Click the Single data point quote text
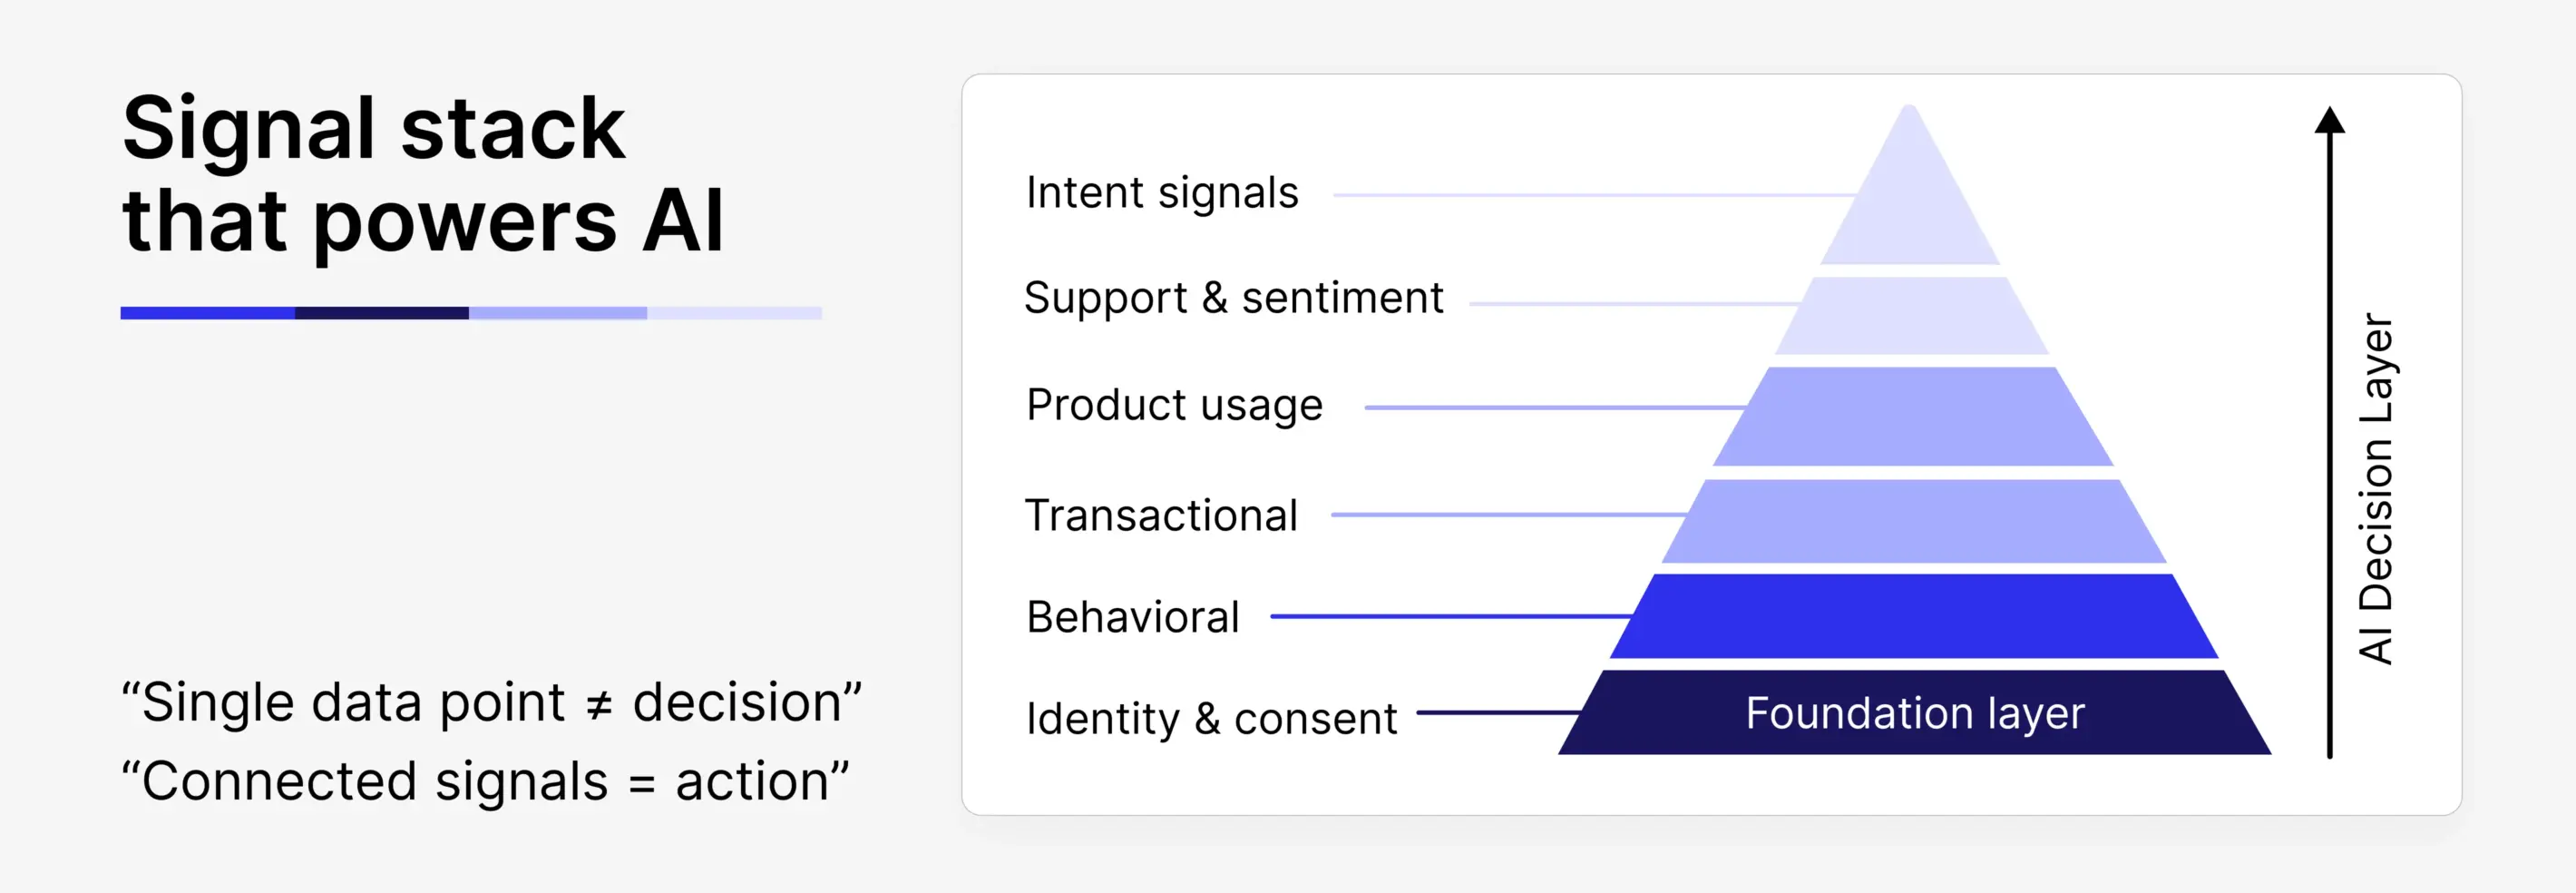This screenshot has width=2576, height=893. click(x=491, y=702)
